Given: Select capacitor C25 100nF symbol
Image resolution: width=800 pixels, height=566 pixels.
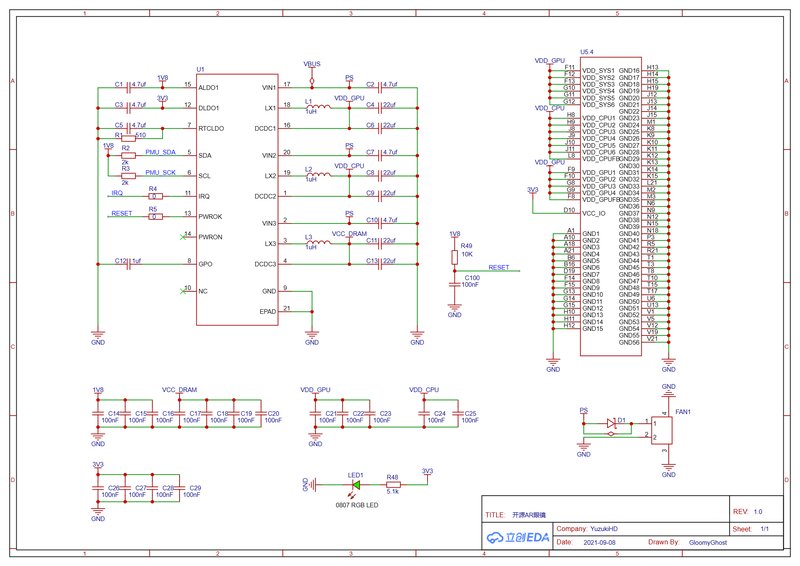Looking at the screenshot, I should pos(458,414).
